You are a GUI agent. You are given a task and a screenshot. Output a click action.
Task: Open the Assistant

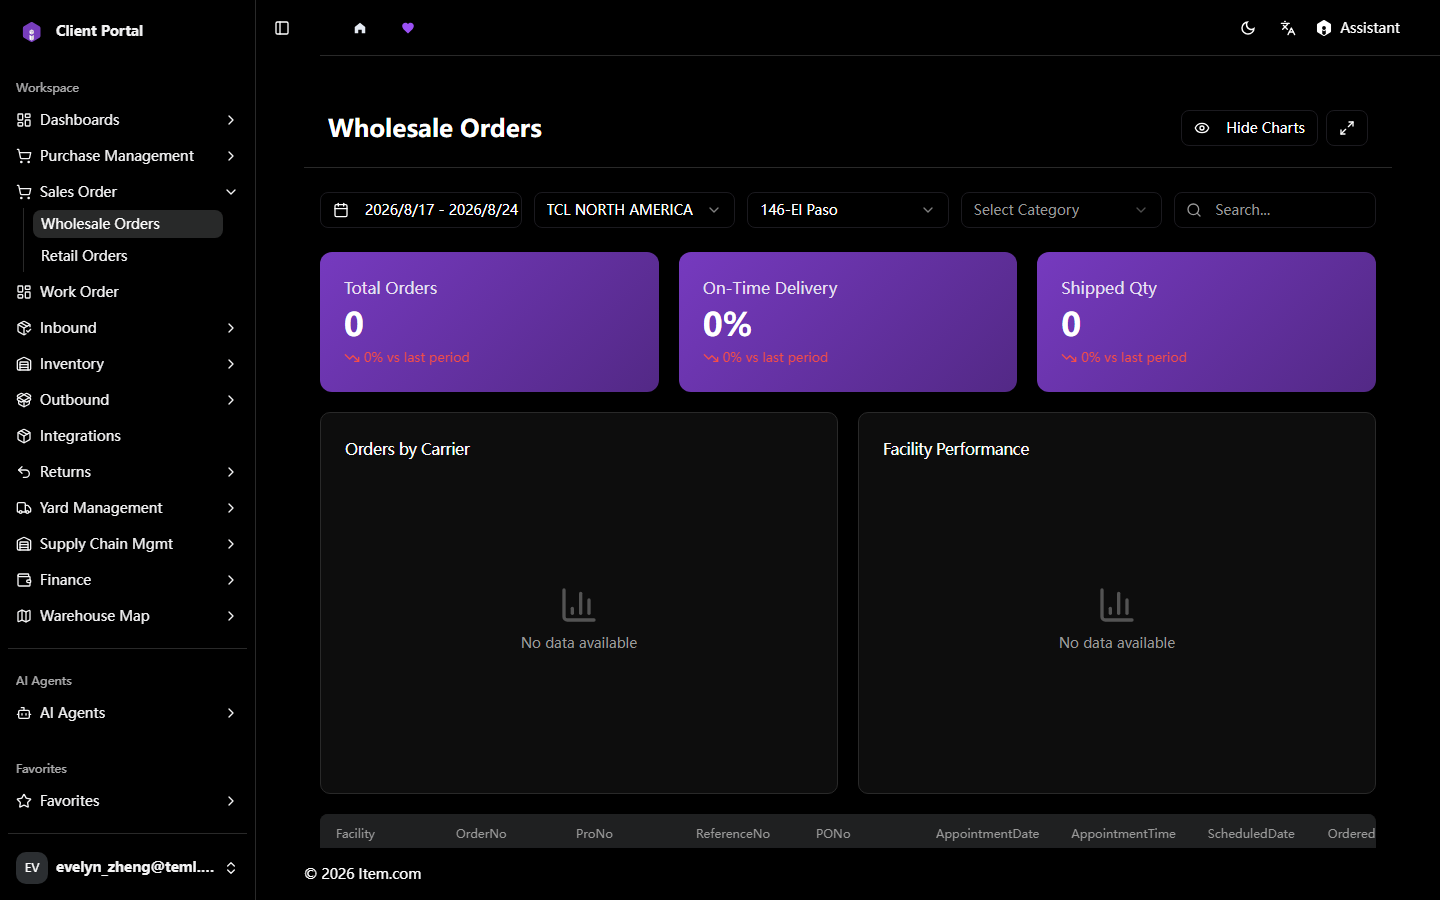click(x=1358, y=28)
